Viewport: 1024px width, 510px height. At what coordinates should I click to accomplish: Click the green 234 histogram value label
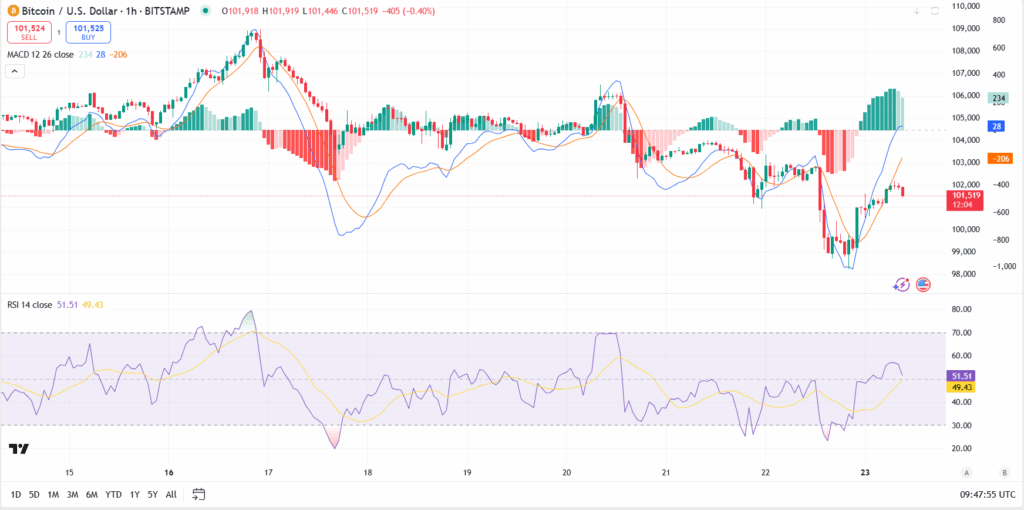coord(999,99)
